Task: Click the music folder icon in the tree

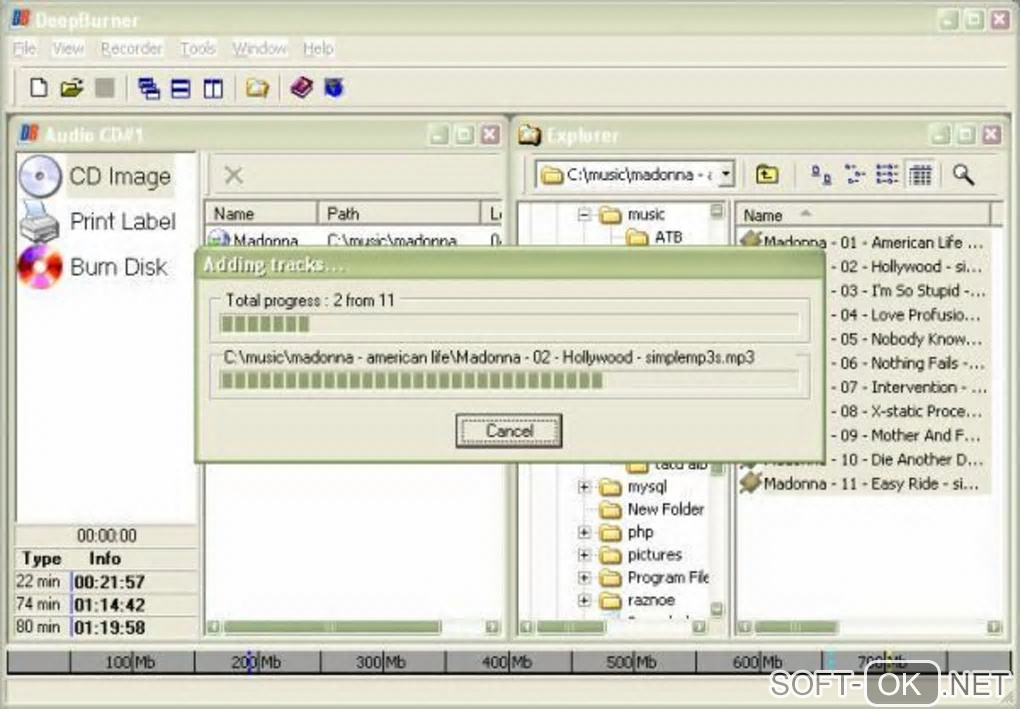Action: point(611,215)
